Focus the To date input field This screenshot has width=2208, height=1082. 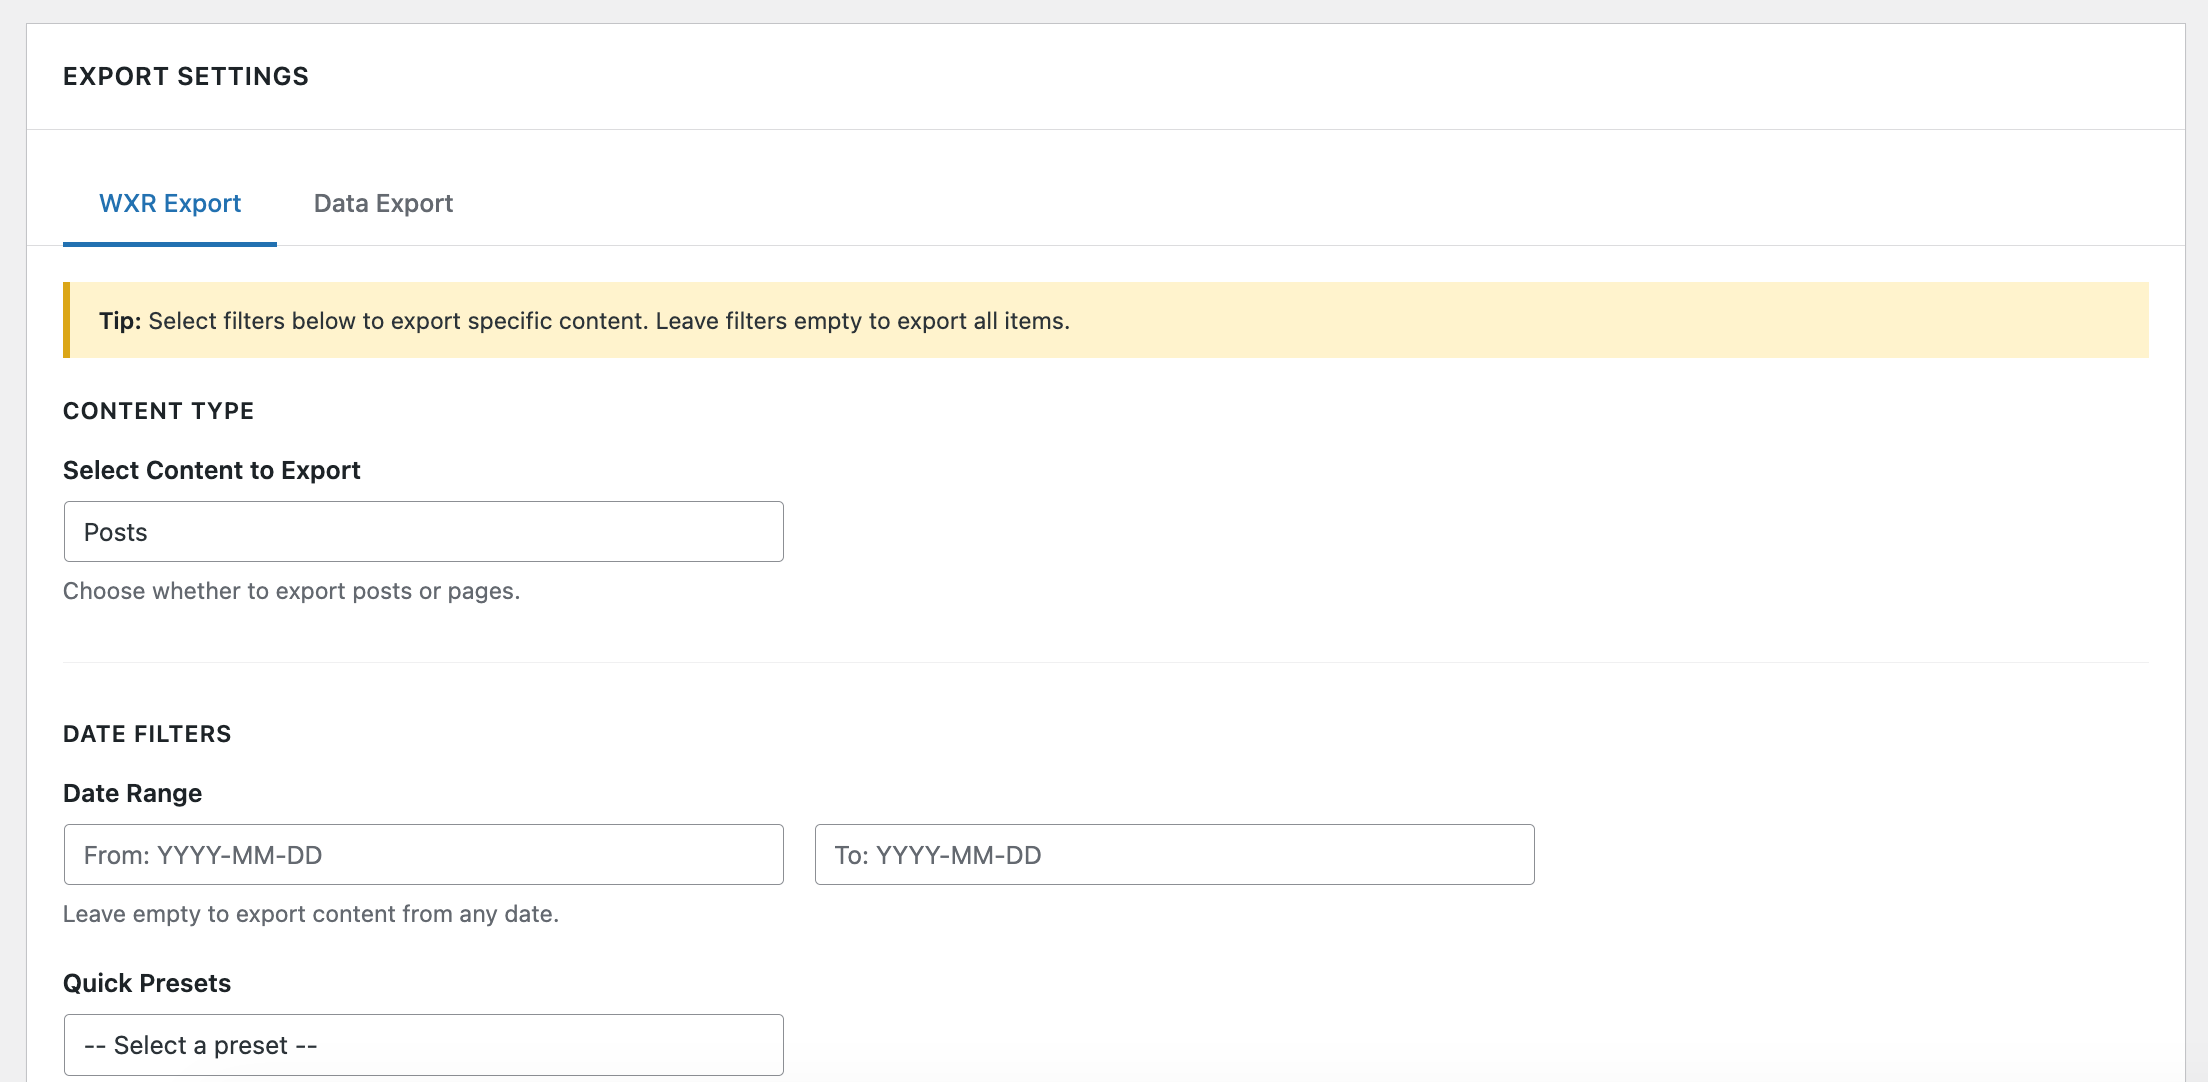click(1174, 855)
